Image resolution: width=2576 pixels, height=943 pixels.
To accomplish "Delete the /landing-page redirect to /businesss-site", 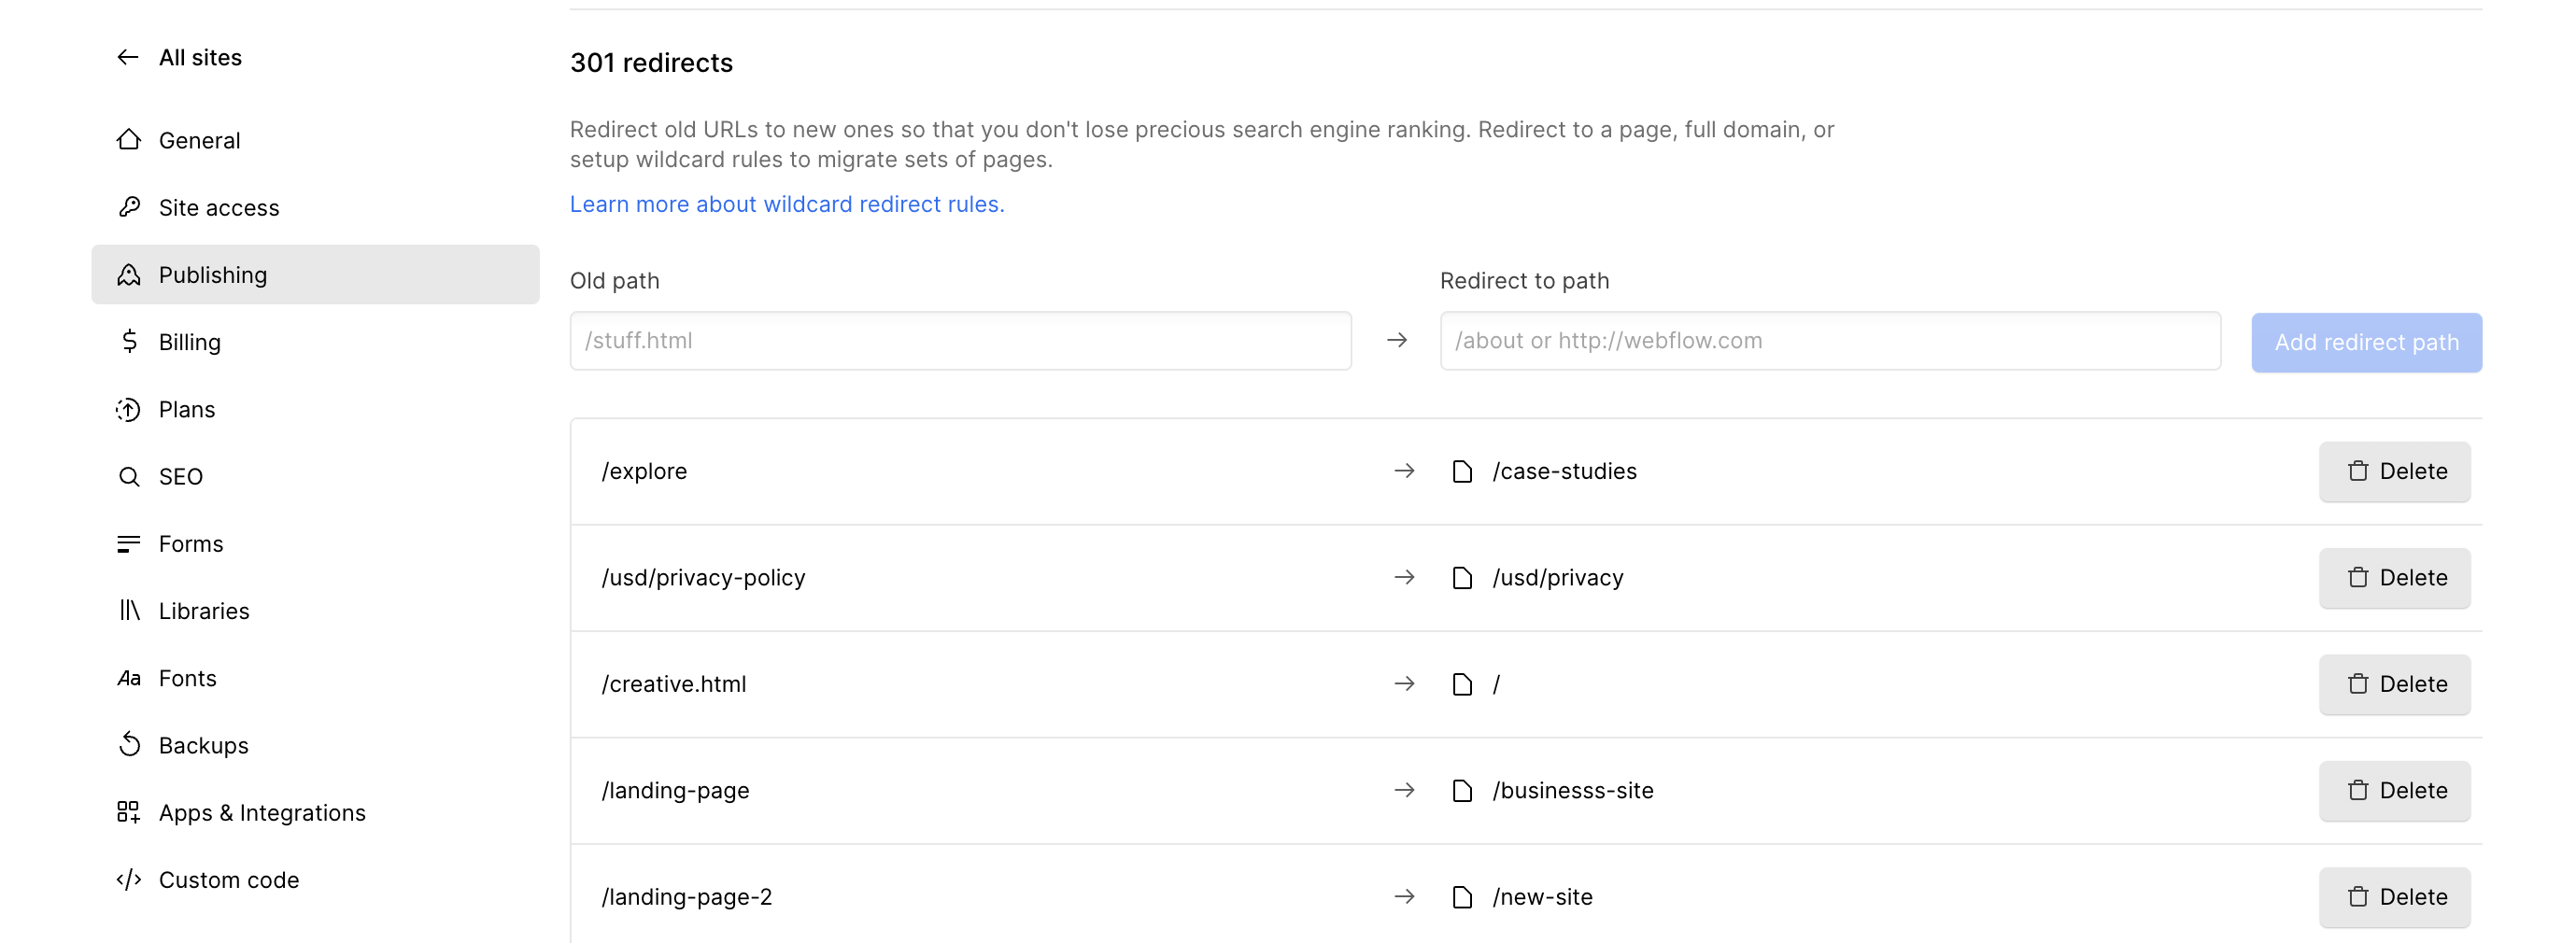I will 2395,790.
